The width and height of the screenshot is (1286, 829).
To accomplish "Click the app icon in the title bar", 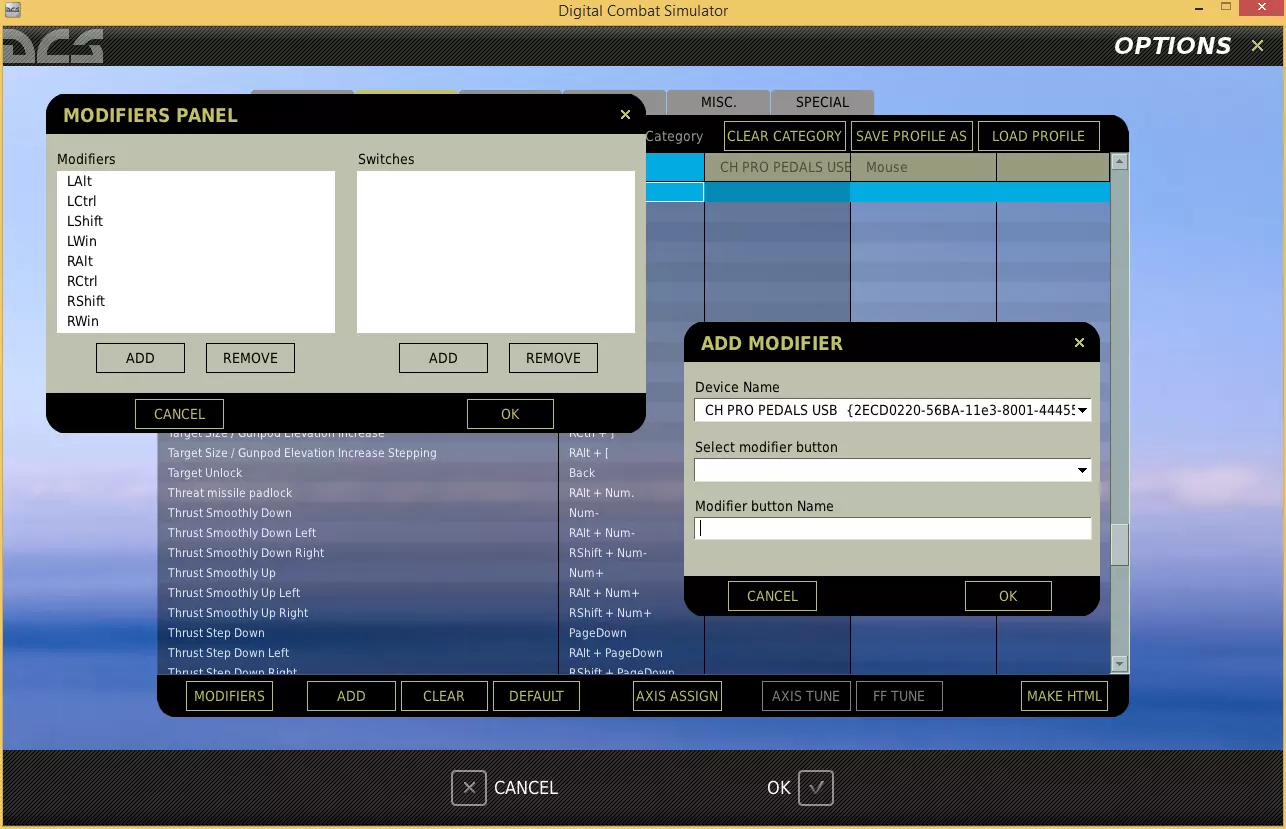I will [x=13, y=11].
